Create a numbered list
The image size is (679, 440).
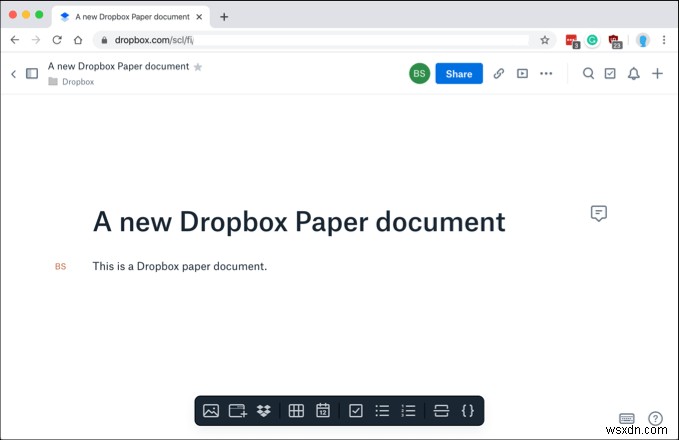[408, 410]
